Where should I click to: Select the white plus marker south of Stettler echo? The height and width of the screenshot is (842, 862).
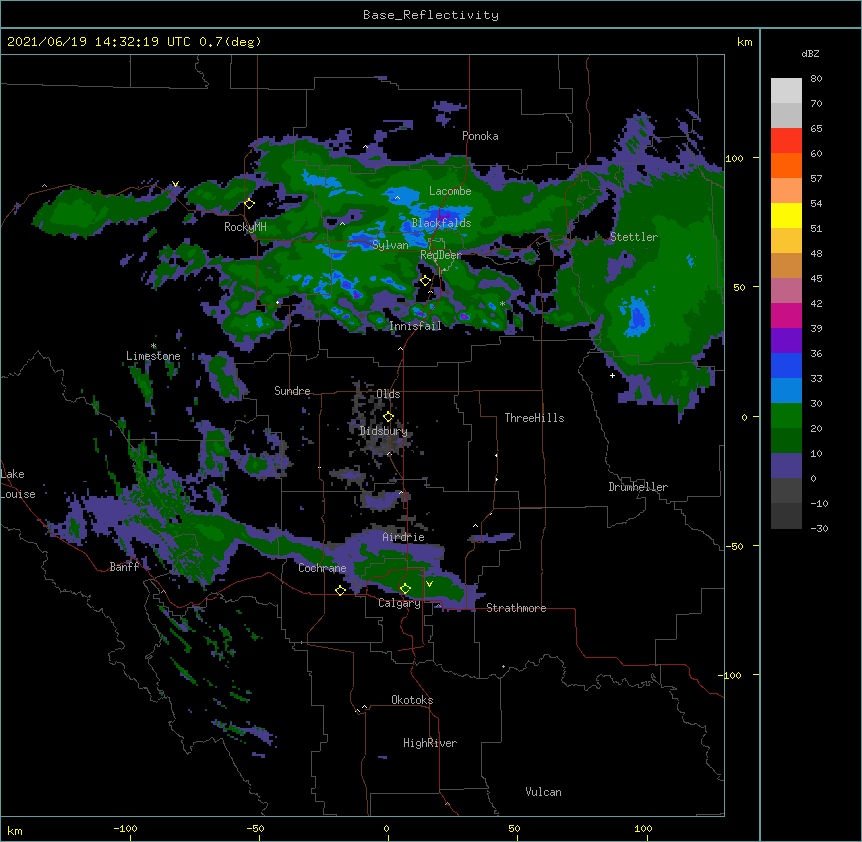[612, 375]
